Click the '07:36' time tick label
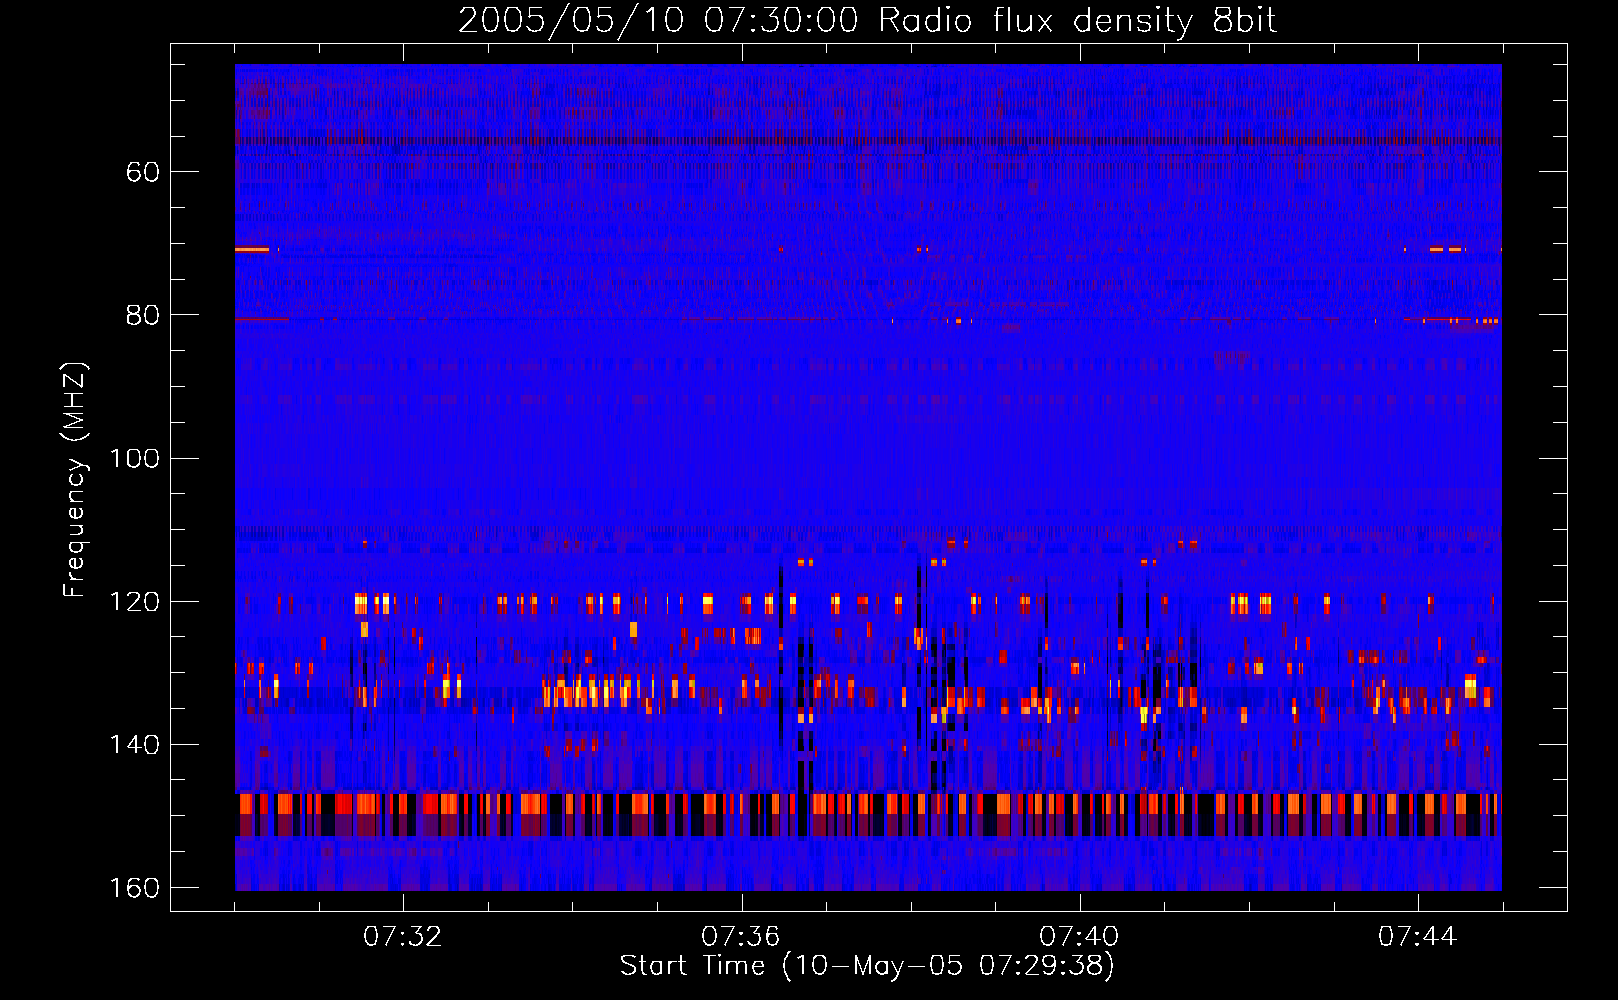 point(740,937)
